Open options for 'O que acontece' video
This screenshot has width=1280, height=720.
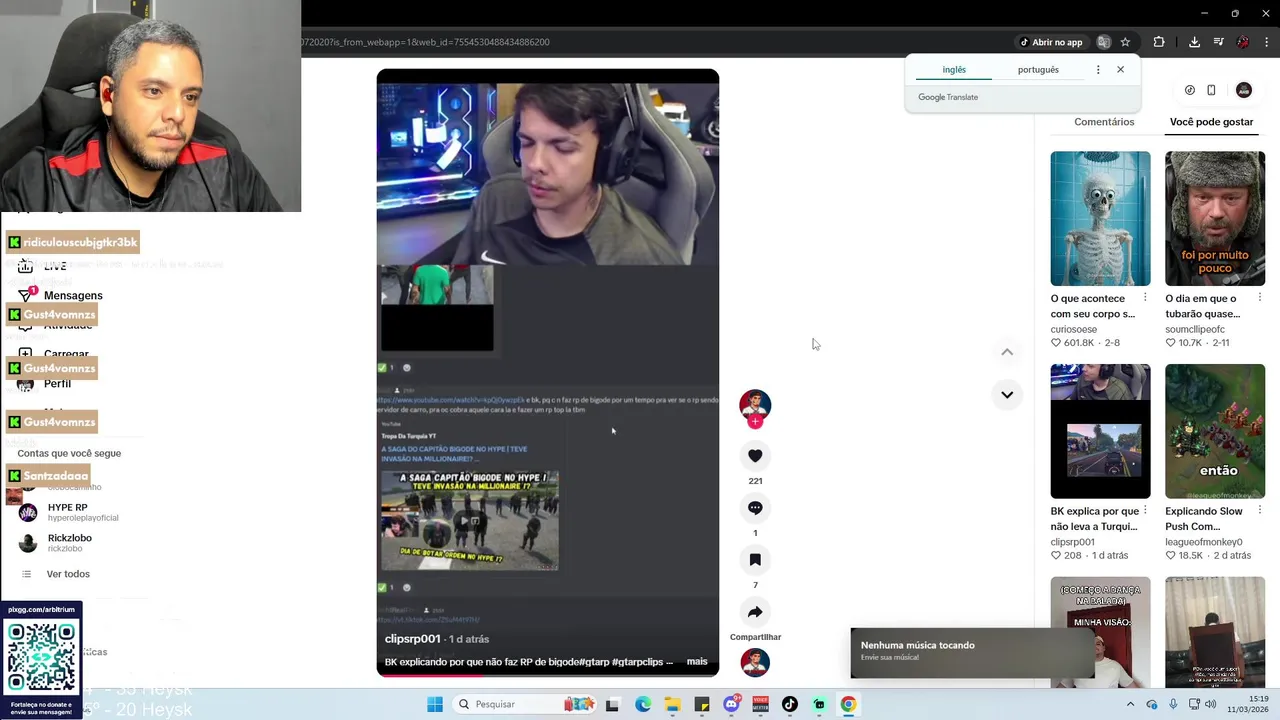click(1145, 298)
